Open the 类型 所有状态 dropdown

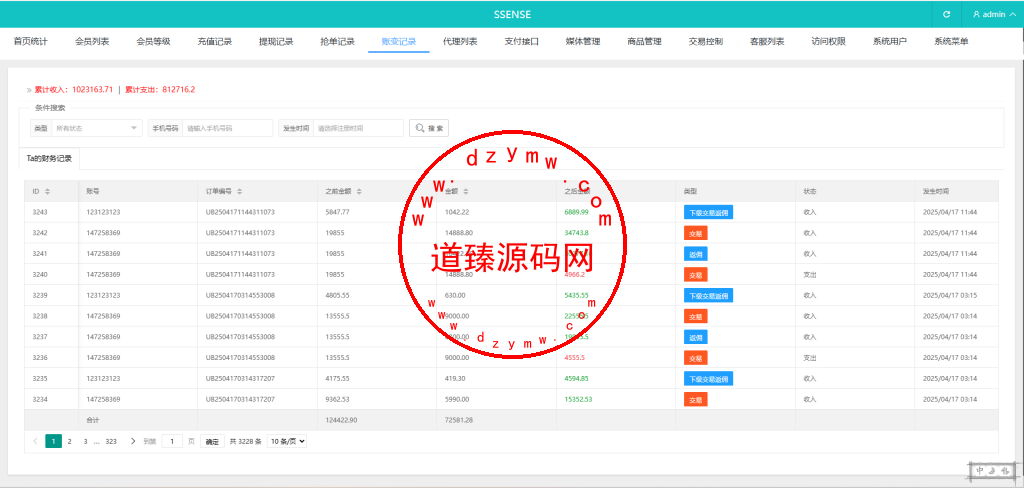(x=97, y=128)
